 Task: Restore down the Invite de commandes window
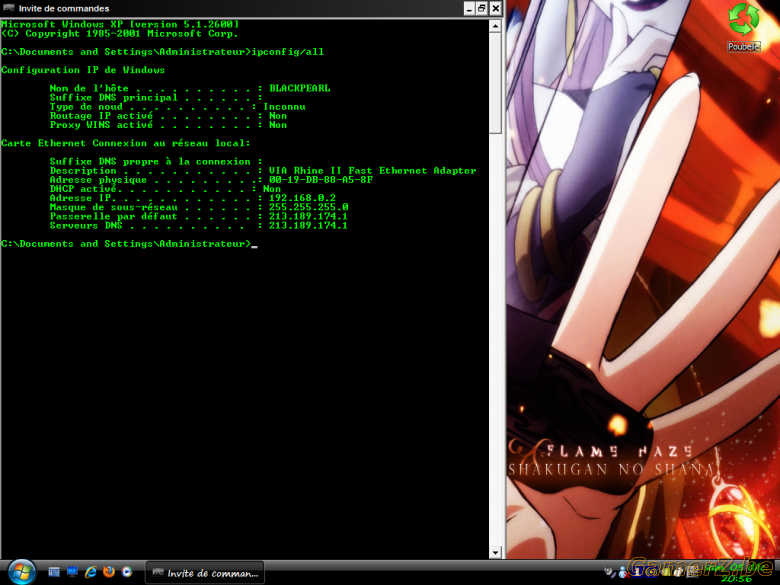click(482, 8)
